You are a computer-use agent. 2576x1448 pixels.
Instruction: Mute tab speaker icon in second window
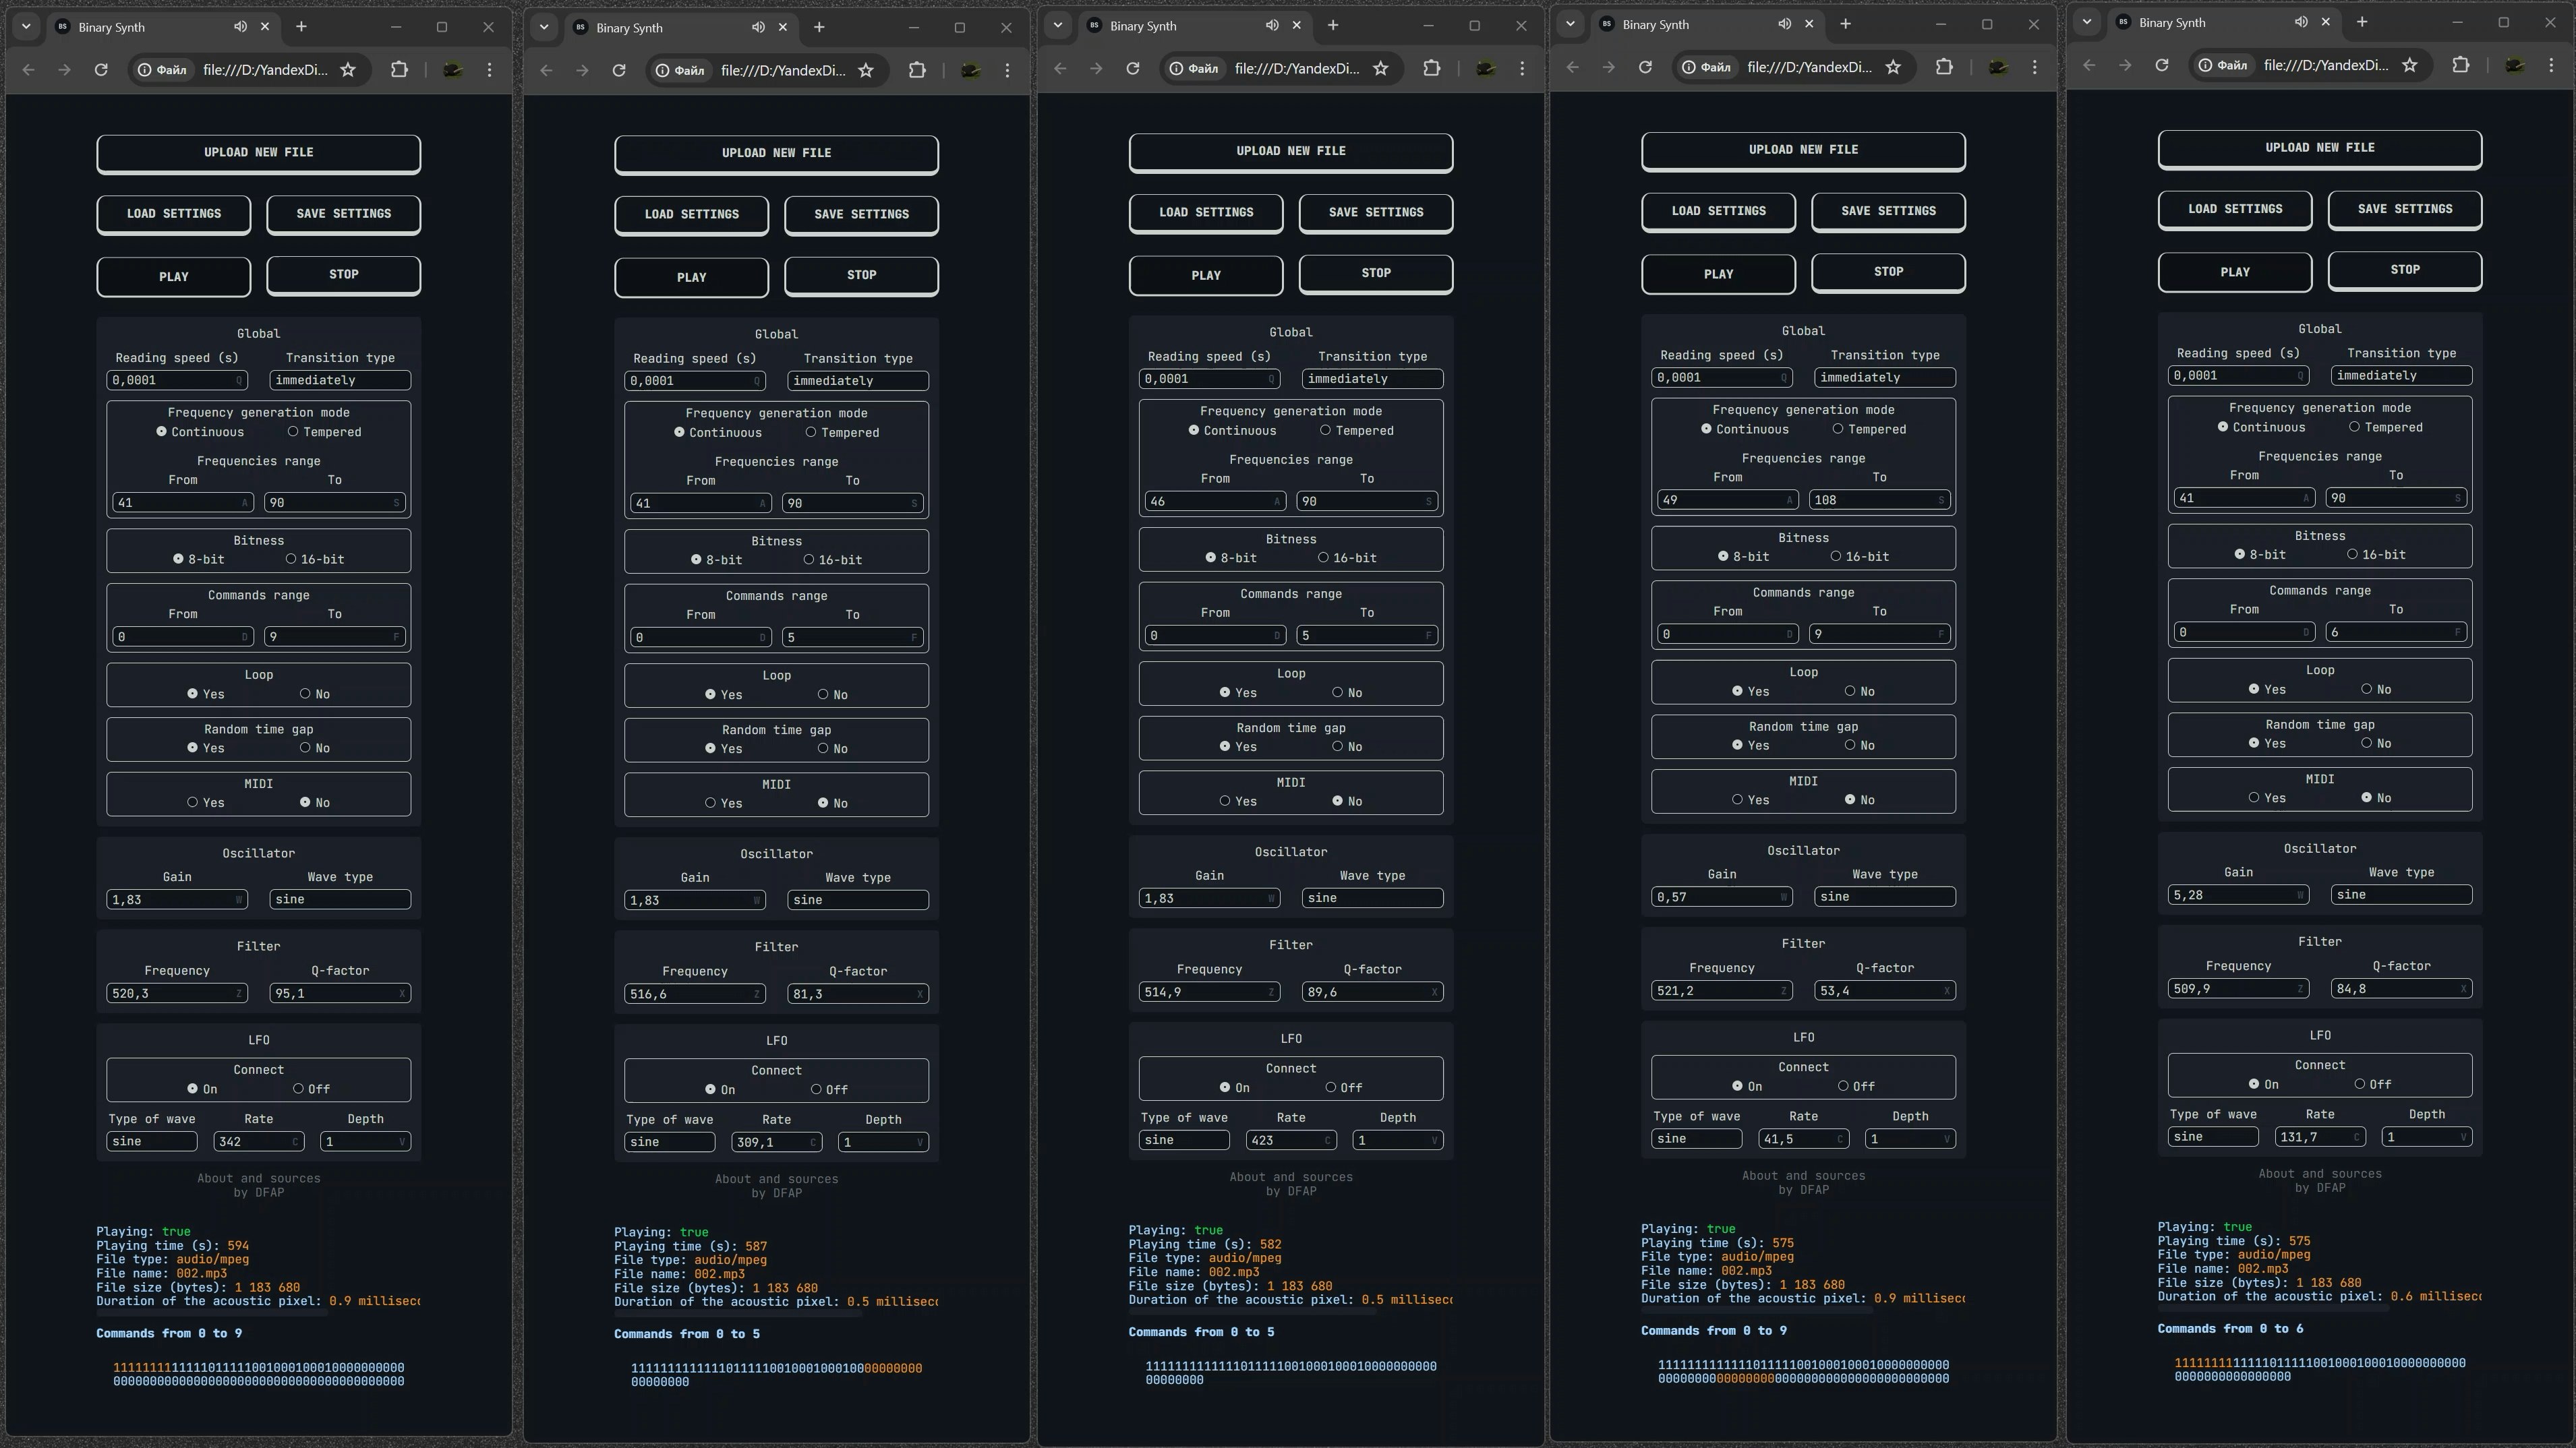pos(758,27)
